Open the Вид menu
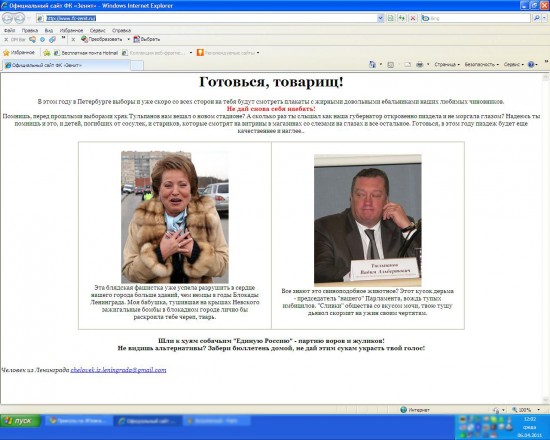 pos(49,31)
